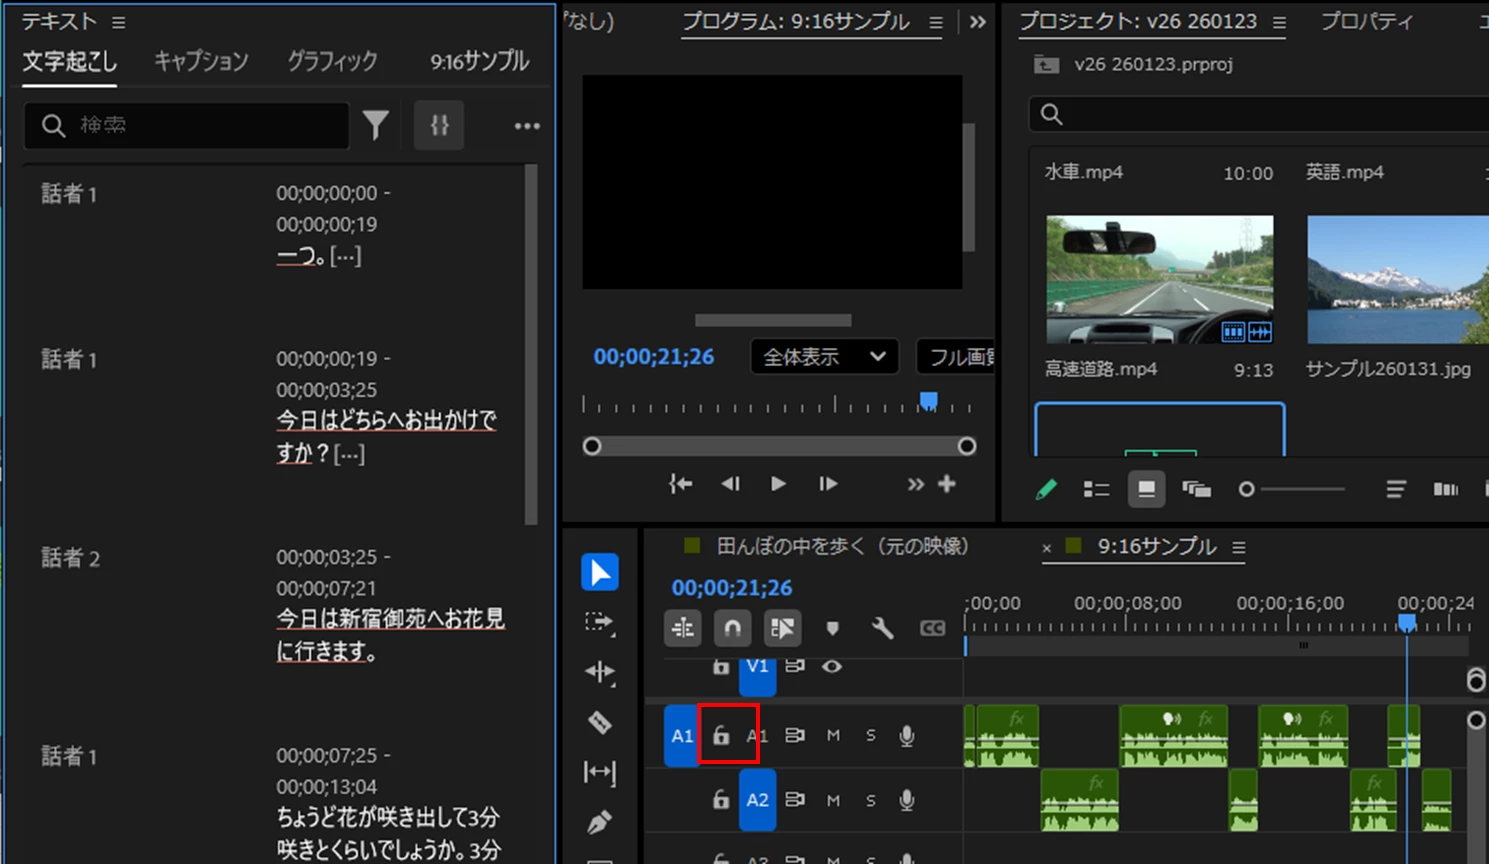
Task: Click transcript search field 検索
Action: pos(186,125)
